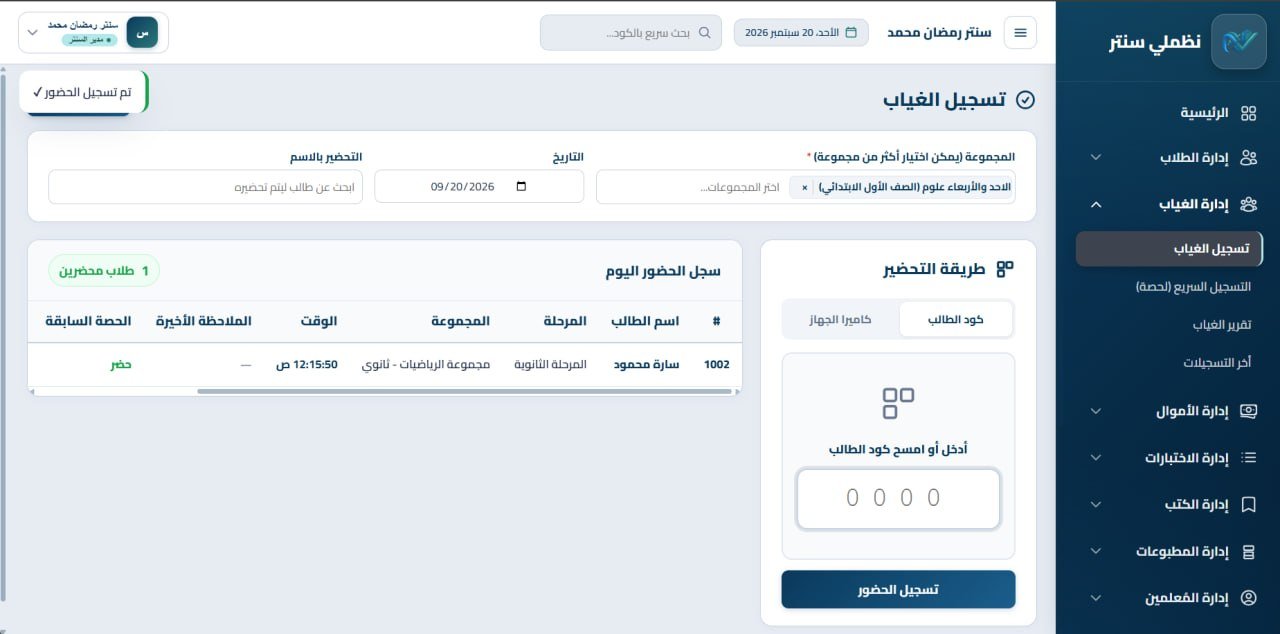The width and height of the screenshot is (1280, 634).
Task: Expand the إدارة الأموال chevron
Action: 1095,411
